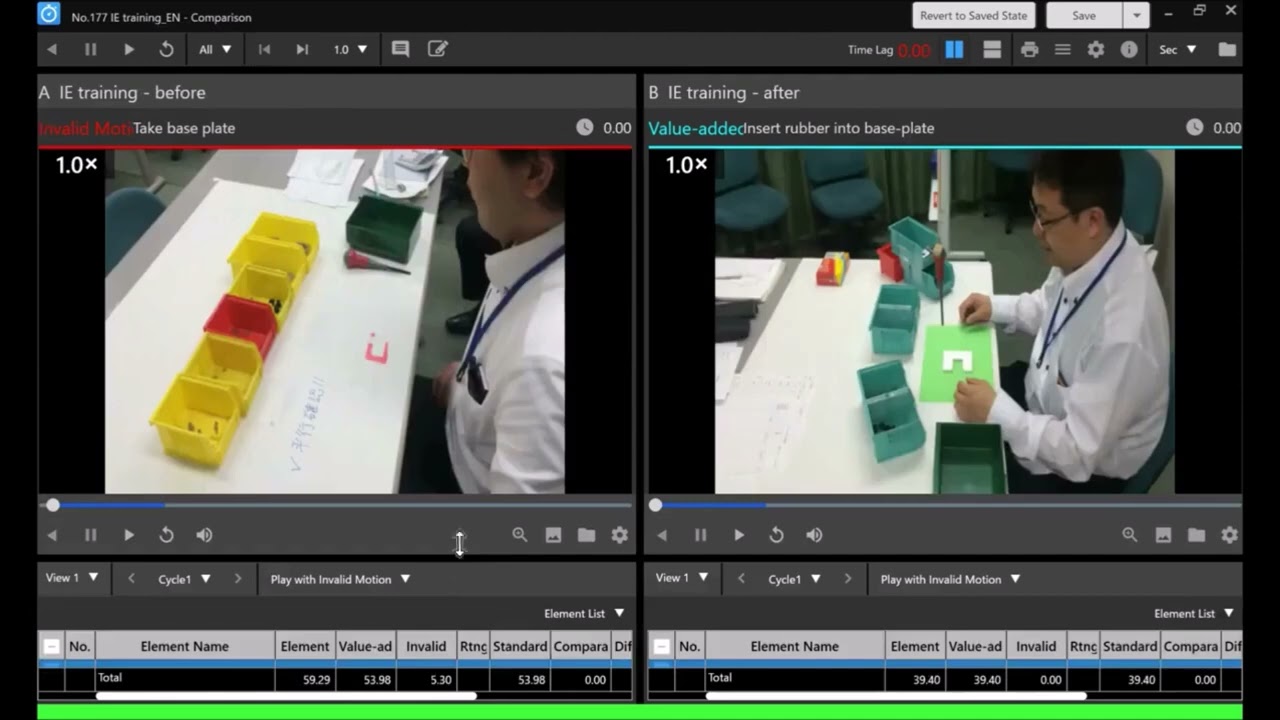Image resolution: width=1280 pixels, height=720 pixels.
Task: Click horizontal scrollbar under table A
Action: click(286, 696)
